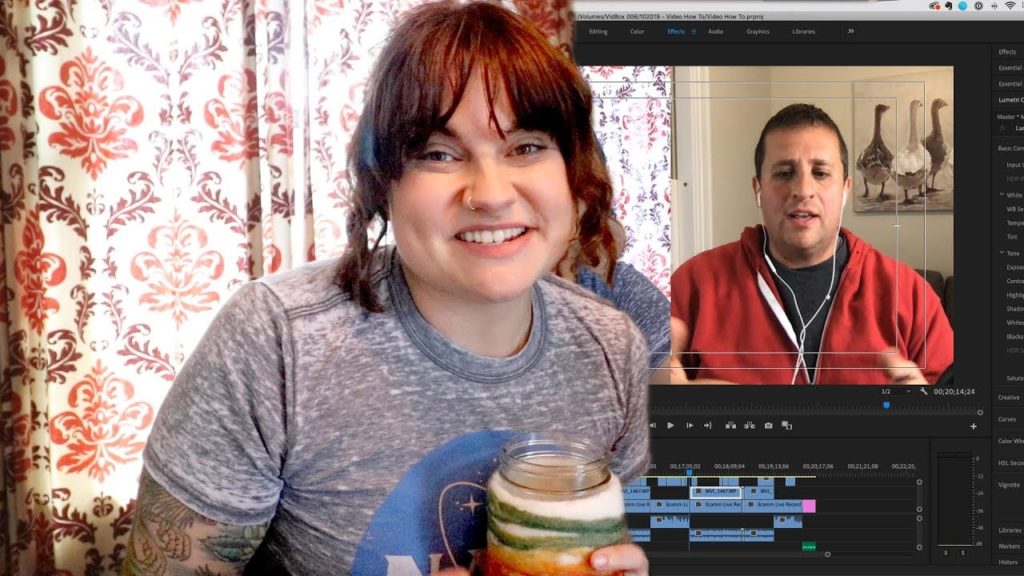Open the Program monitor wrench settings icon

click(x=925, y=391)
